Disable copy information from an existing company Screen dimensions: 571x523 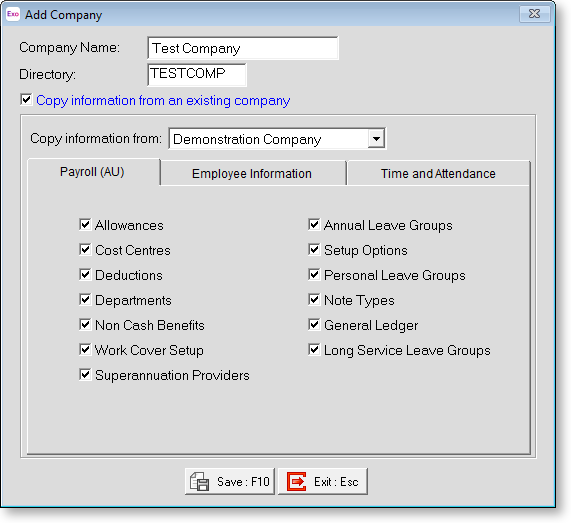point(26,100)
